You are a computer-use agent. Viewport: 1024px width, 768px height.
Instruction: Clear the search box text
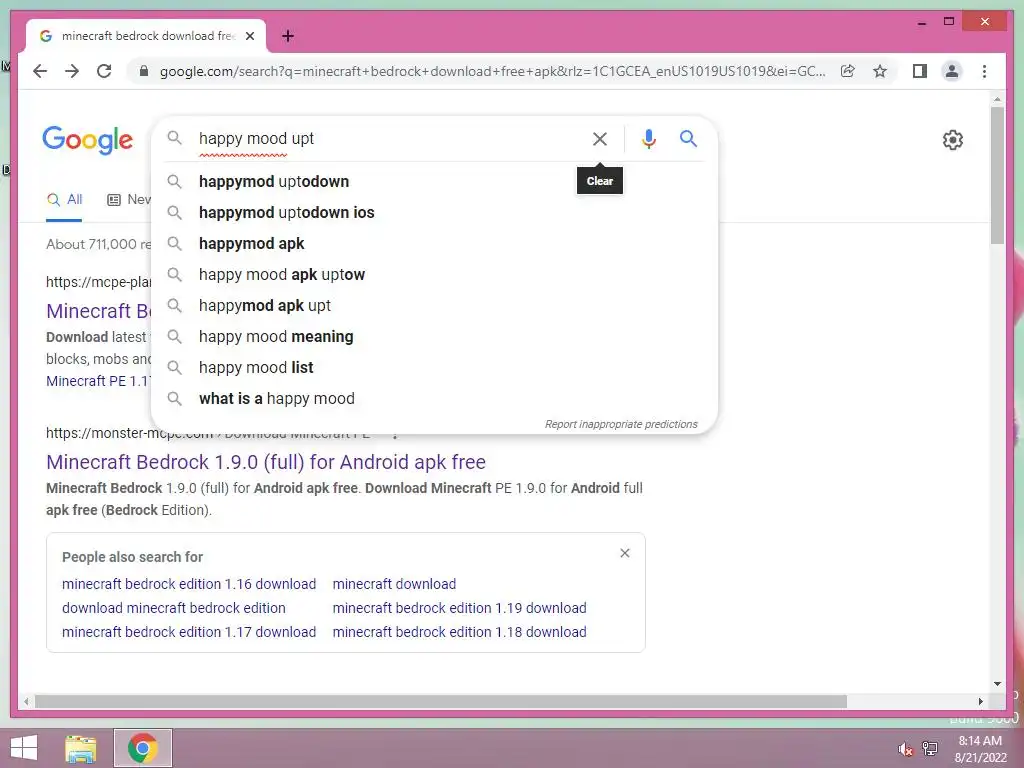[600, 138]
